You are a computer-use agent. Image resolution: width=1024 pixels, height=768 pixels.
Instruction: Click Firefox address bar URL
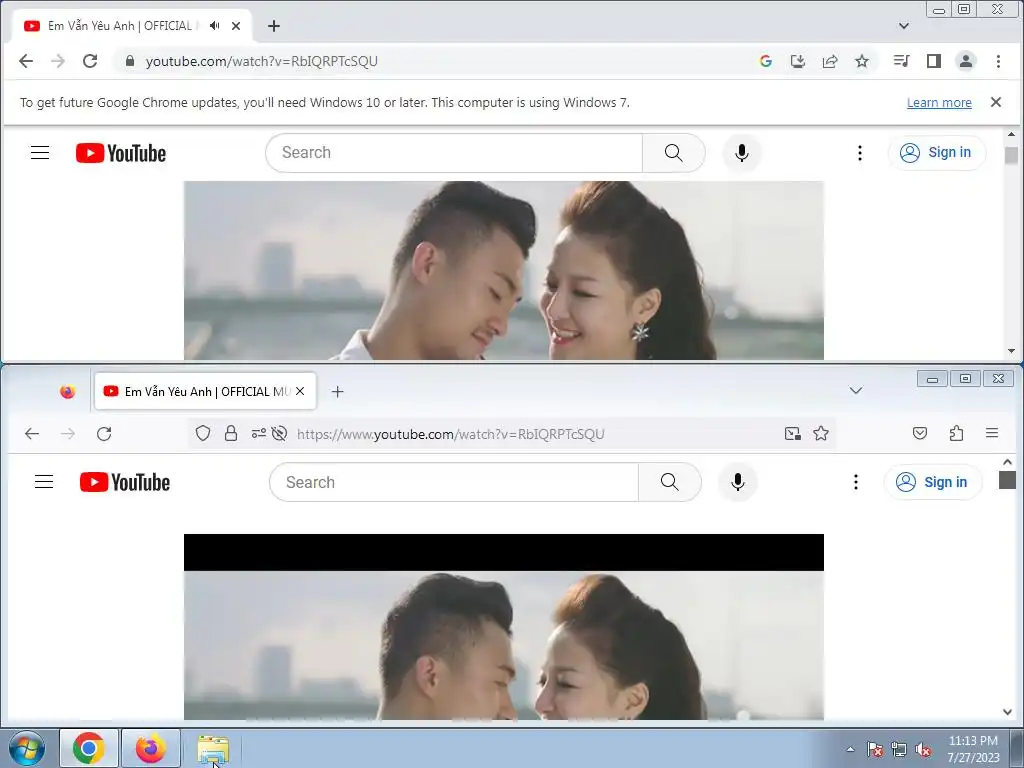coord(451,434)
